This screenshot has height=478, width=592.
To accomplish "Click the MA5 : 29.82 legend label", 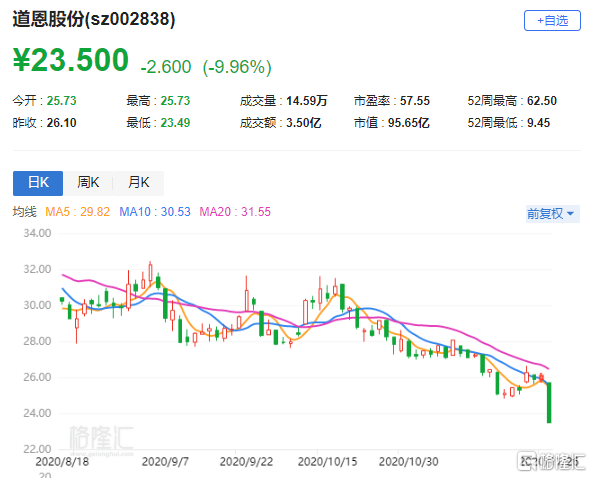I will point(77,212).
